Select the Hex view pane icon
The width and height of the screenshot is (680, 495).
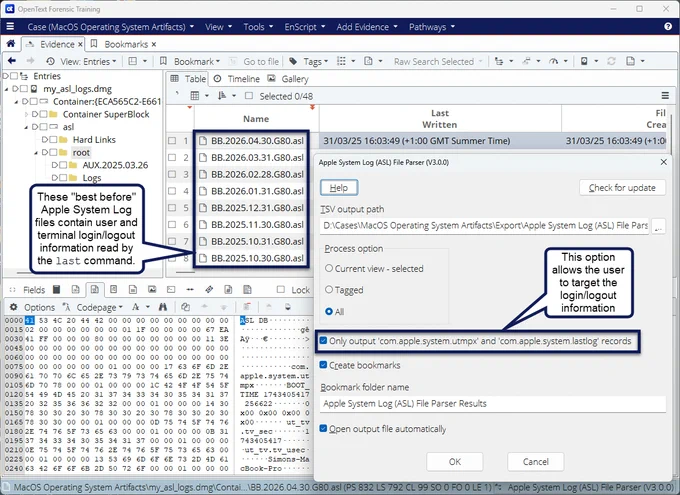pos(95,289)
